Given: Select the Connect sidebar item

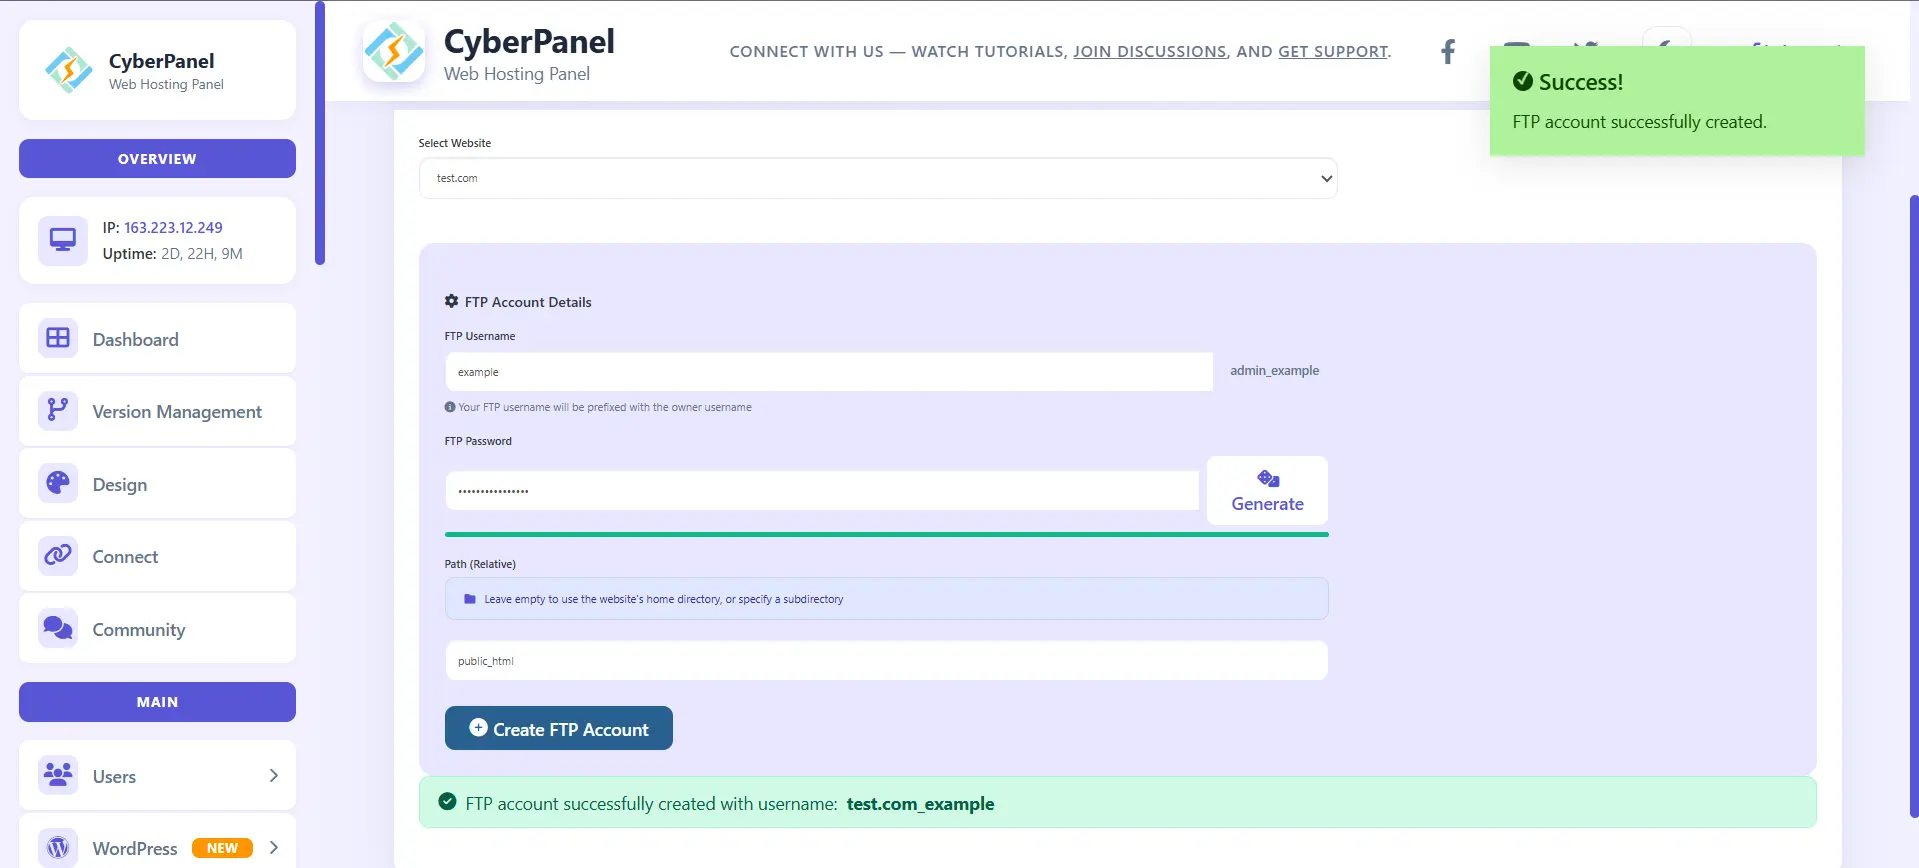Looking at the screenshot, I should click(x=157, y=556).
